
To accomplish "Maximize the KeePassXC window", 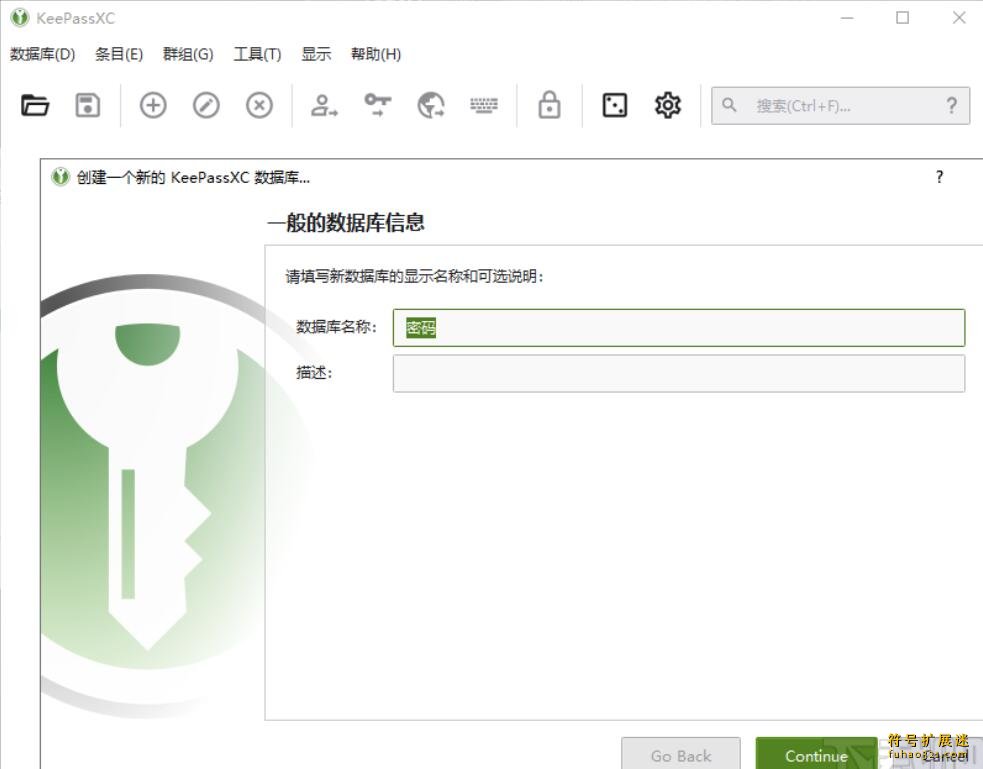I will [x=903, y=18].
